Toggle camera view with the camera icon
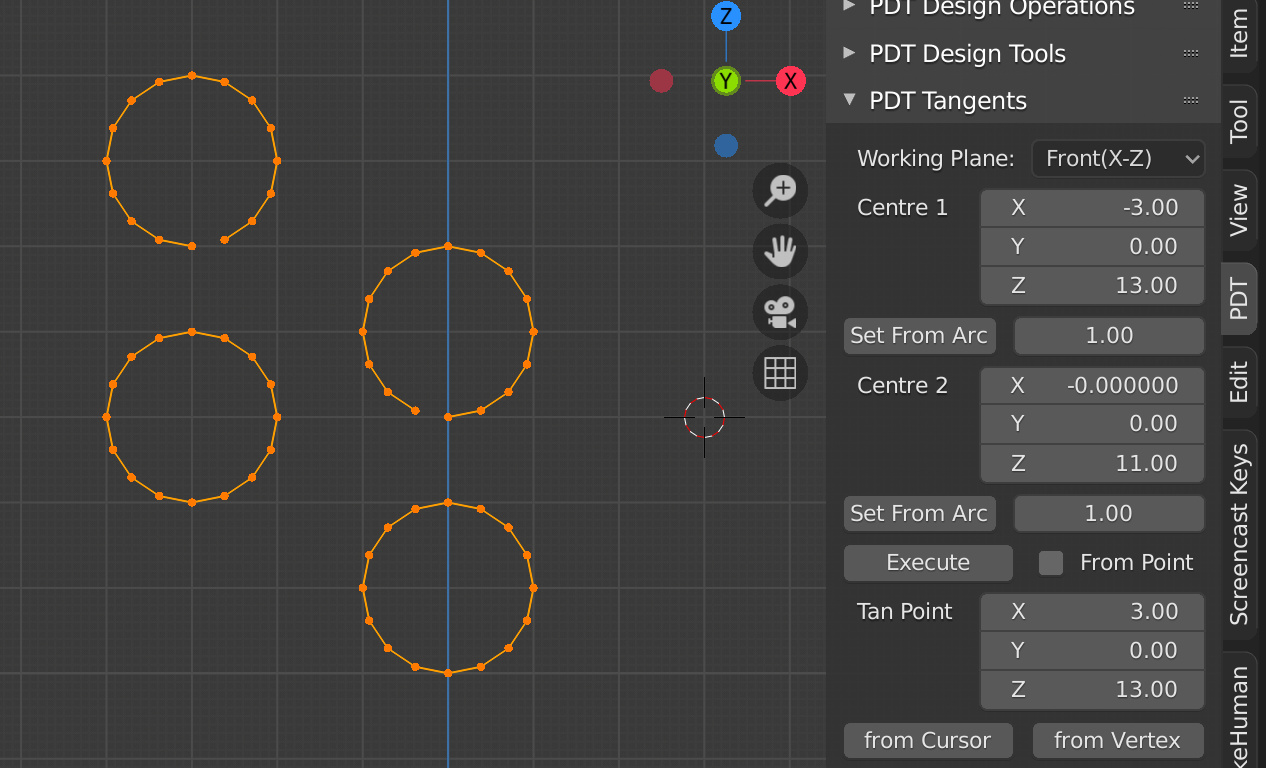The image size is (1266, 768). pos(779,312)
